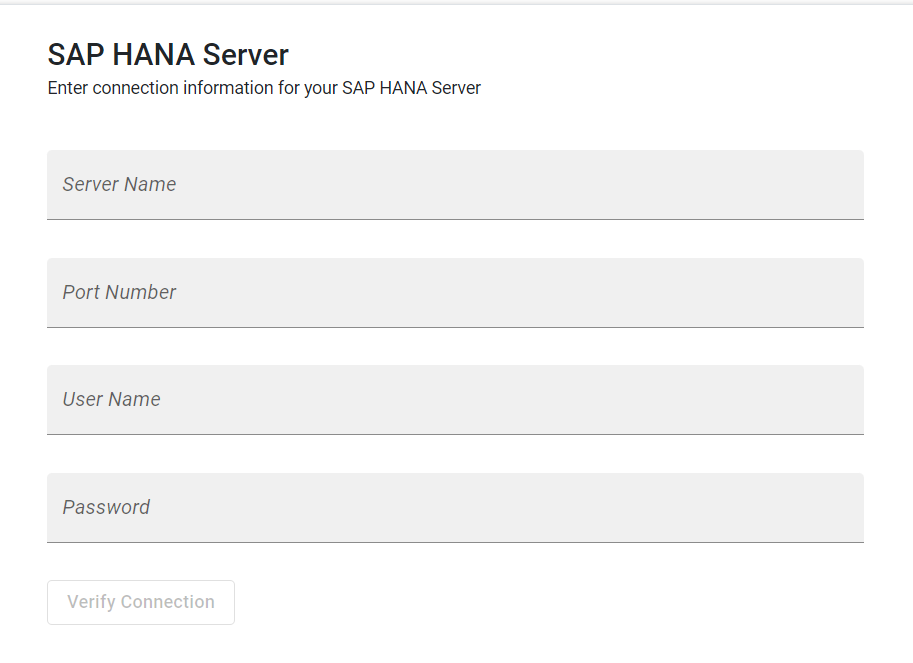Click the Server Name input field
Viewport: 913px width, 663px height.
(x=455, y=185)
